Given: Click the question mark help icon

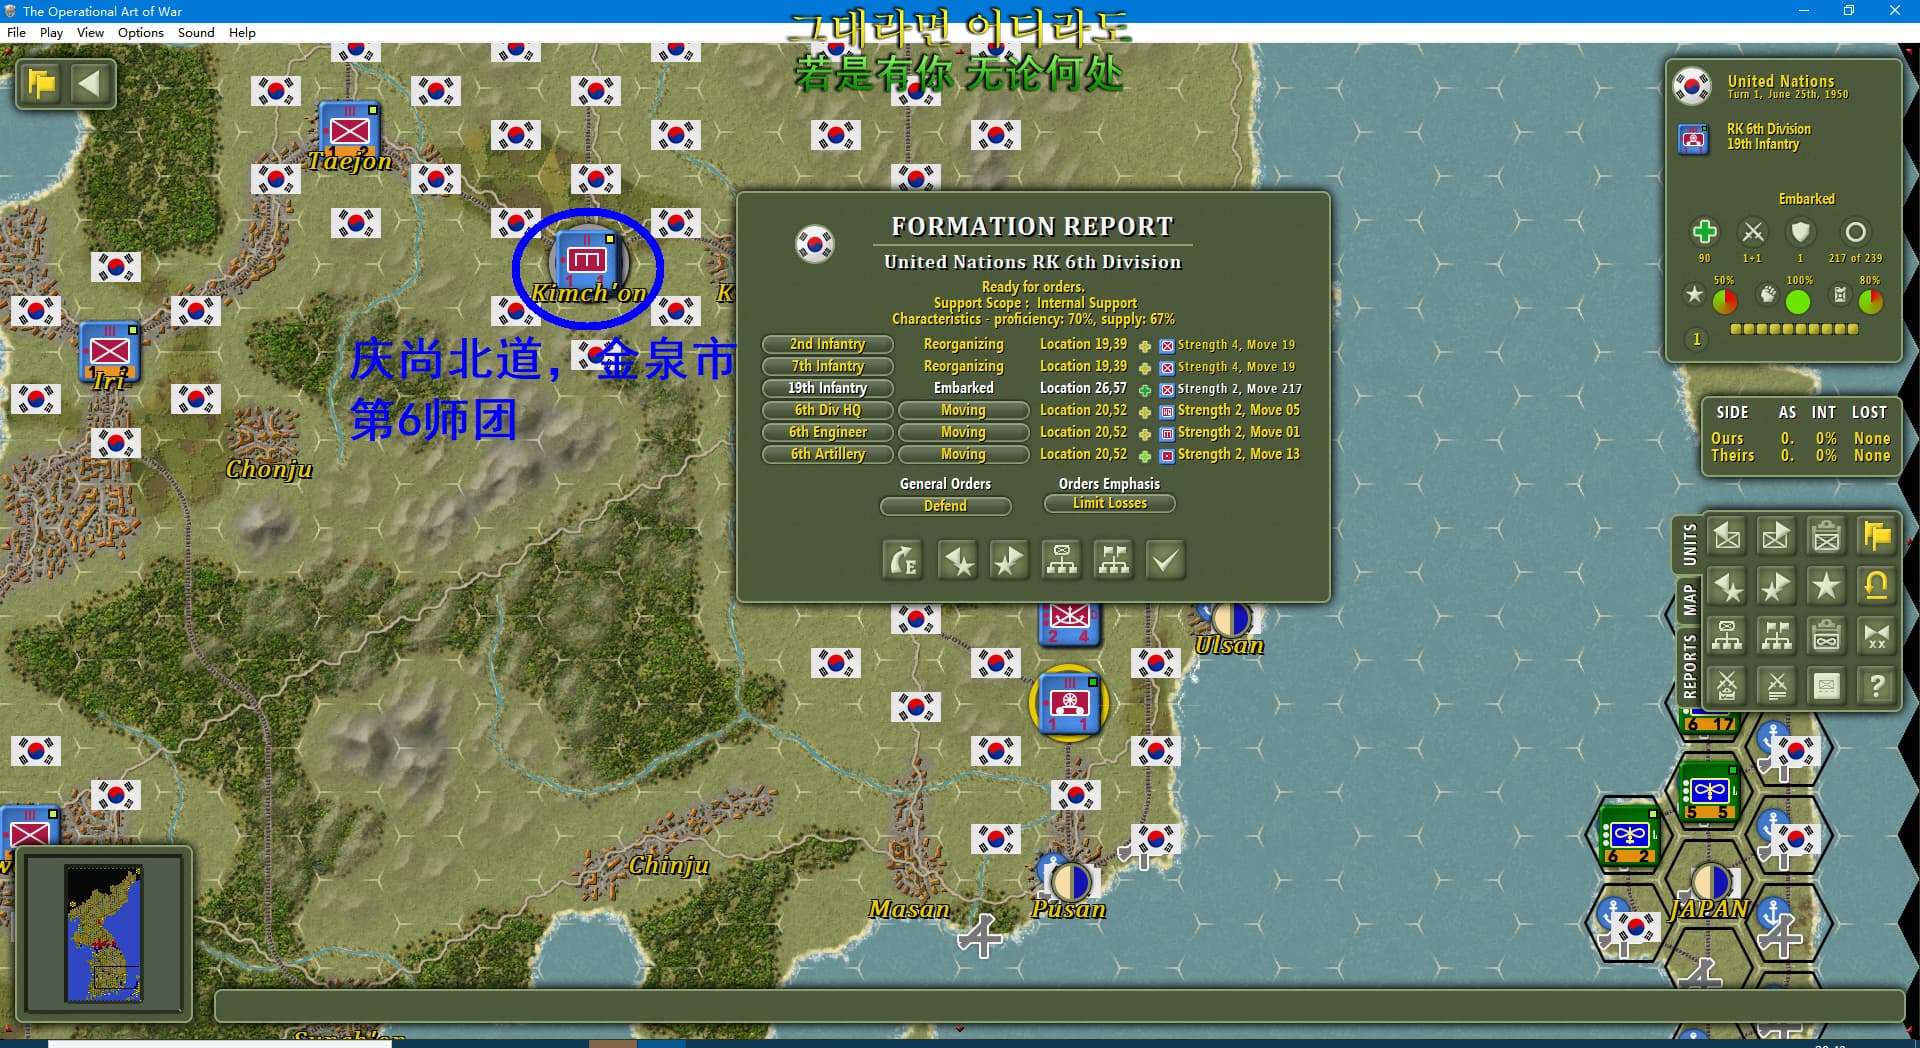Looking at the screenshot, I should pos(1876,686).
